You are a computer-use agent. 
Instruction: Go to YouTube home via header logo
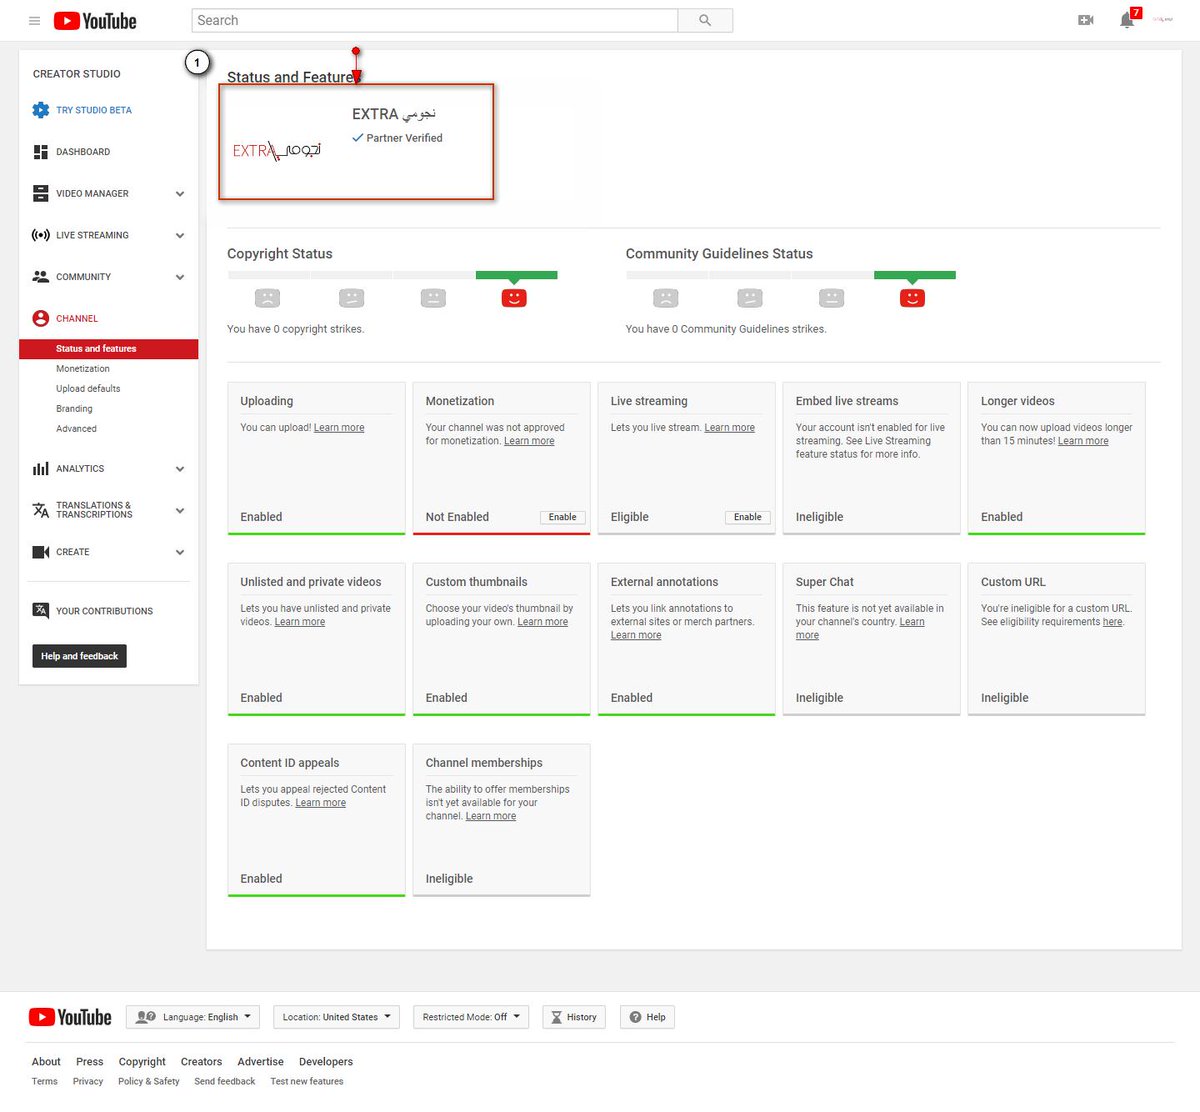[95, 20]
